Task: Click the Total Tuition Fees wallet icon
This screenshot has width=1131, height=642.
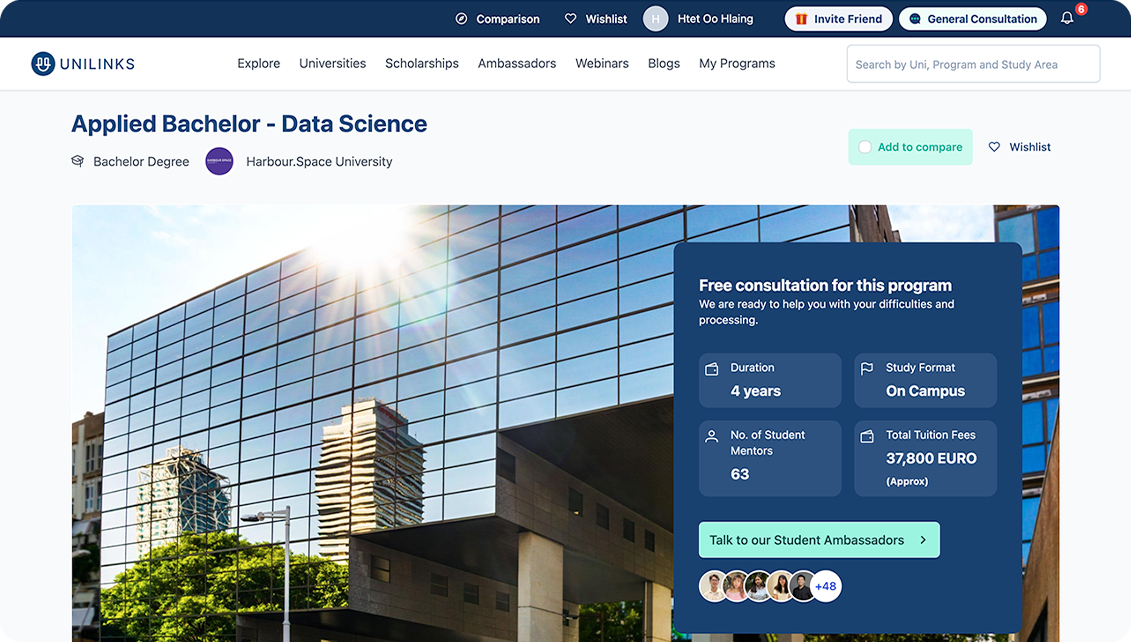Action: pyautogui.click(x=867, y=436)
